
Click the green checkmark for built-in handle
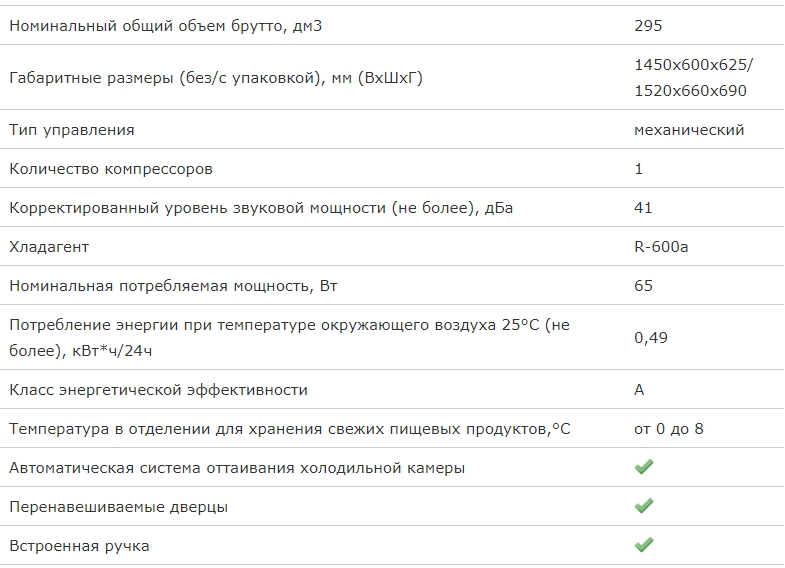(644, 545)
